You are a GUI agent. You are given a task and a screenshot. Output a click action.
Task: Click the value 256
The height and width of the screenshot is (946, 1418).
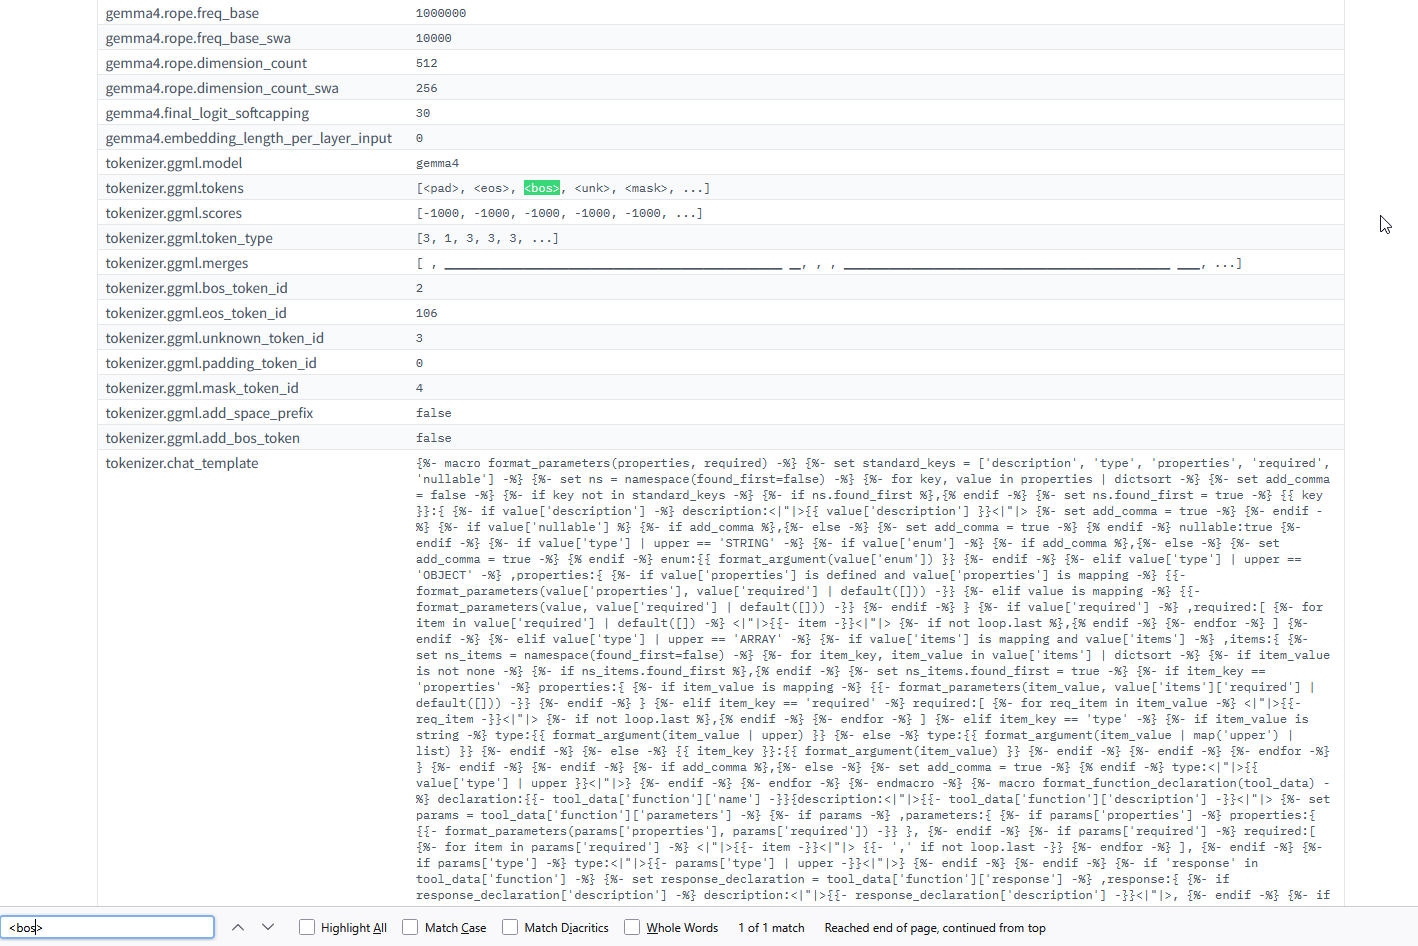427,88
